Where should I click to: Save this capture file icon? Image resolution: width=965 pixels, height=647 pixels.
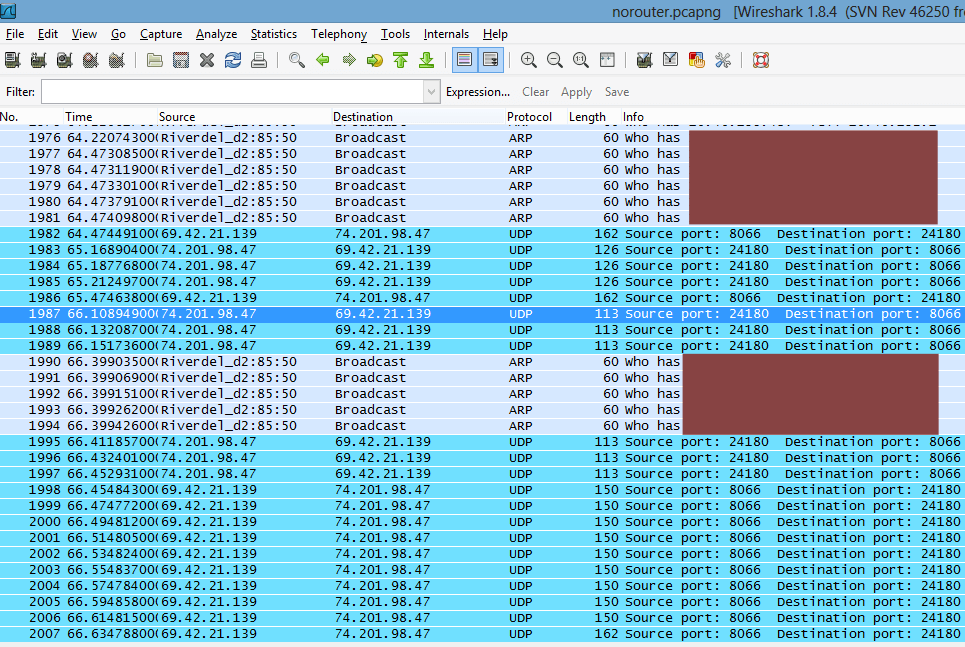click(x=181, y=60)
